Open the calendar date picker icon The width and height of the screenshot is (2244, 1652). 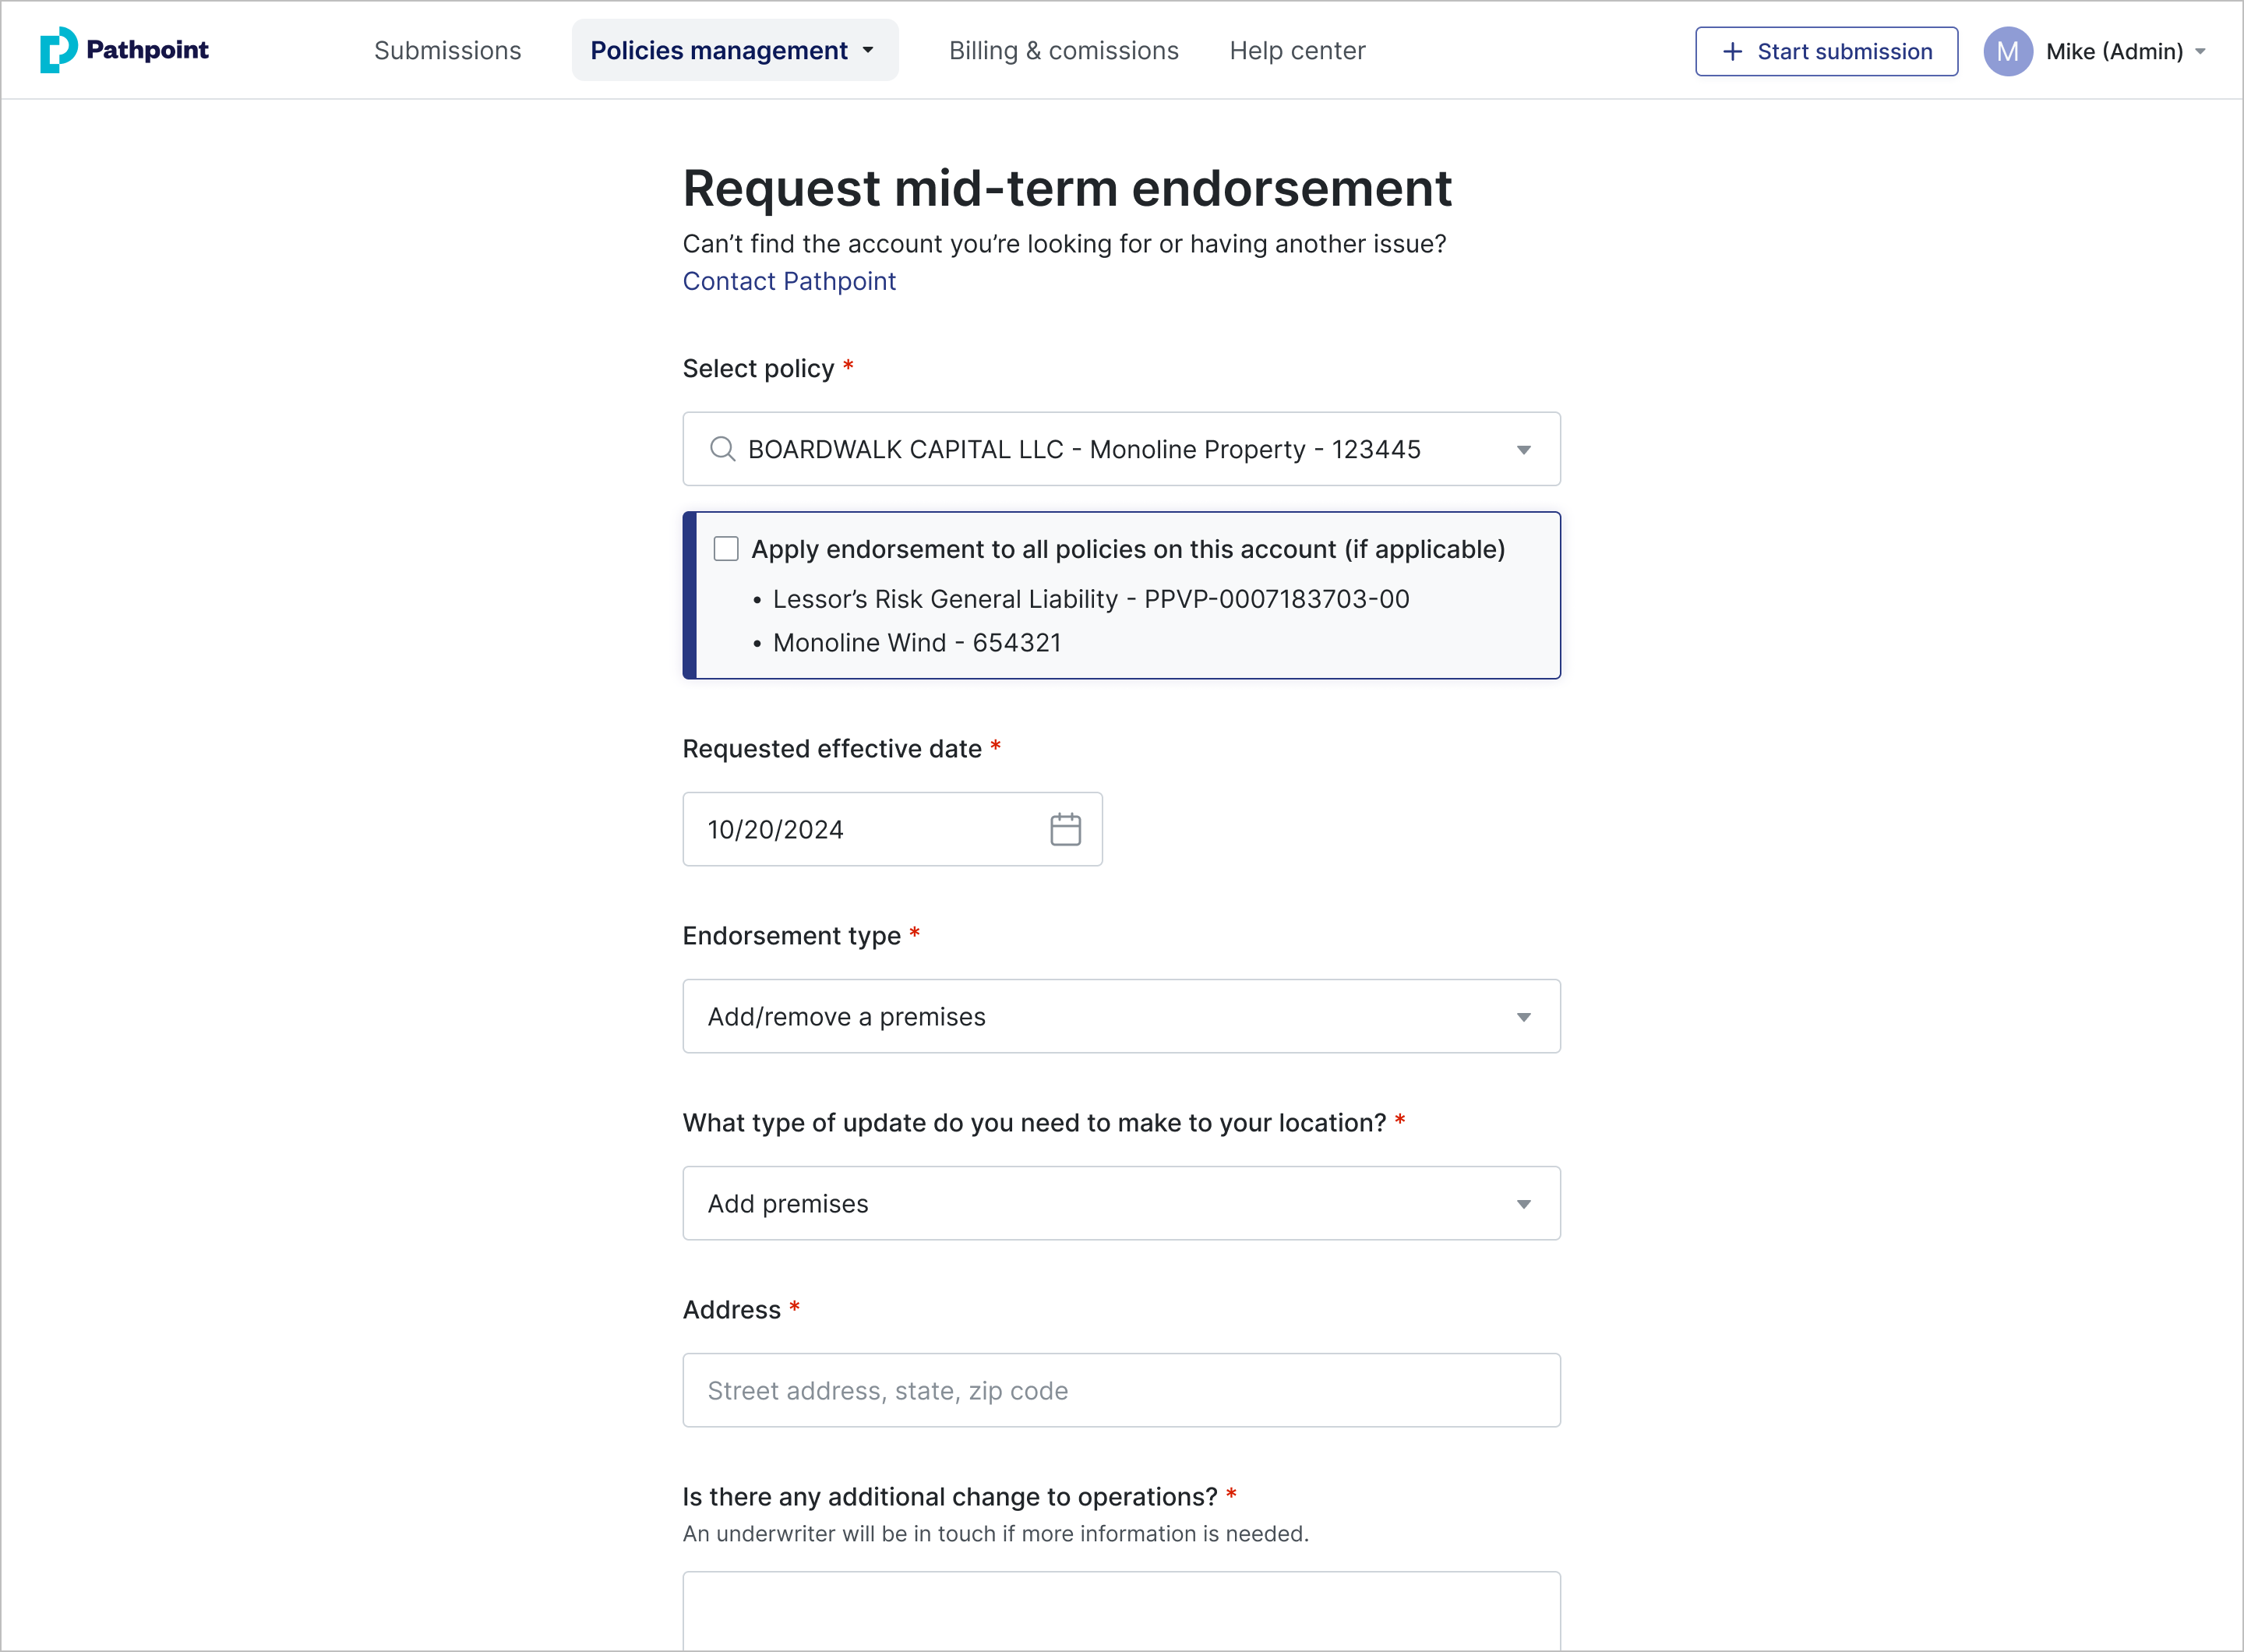pos(1065,829)
